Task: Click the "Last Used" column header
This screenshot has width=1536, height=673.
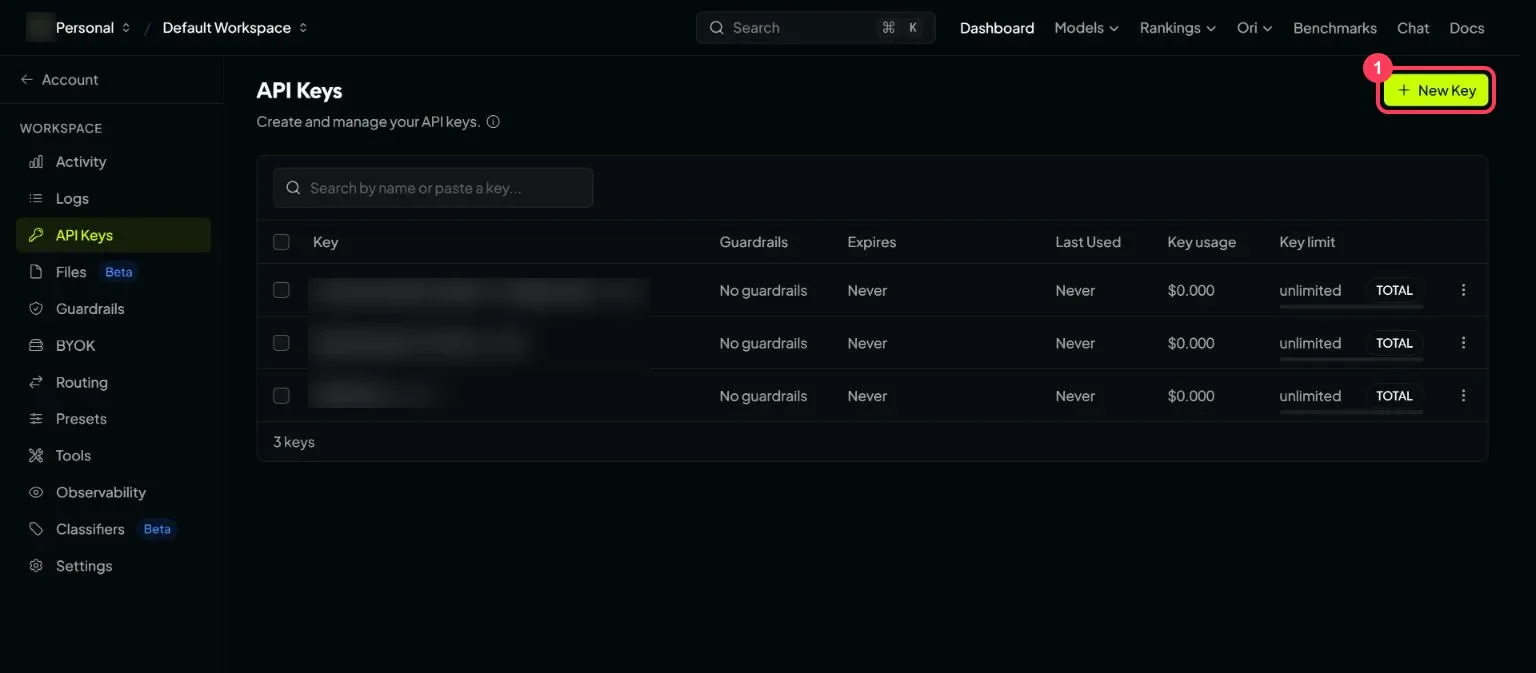Action: [x=1088, y=242]
